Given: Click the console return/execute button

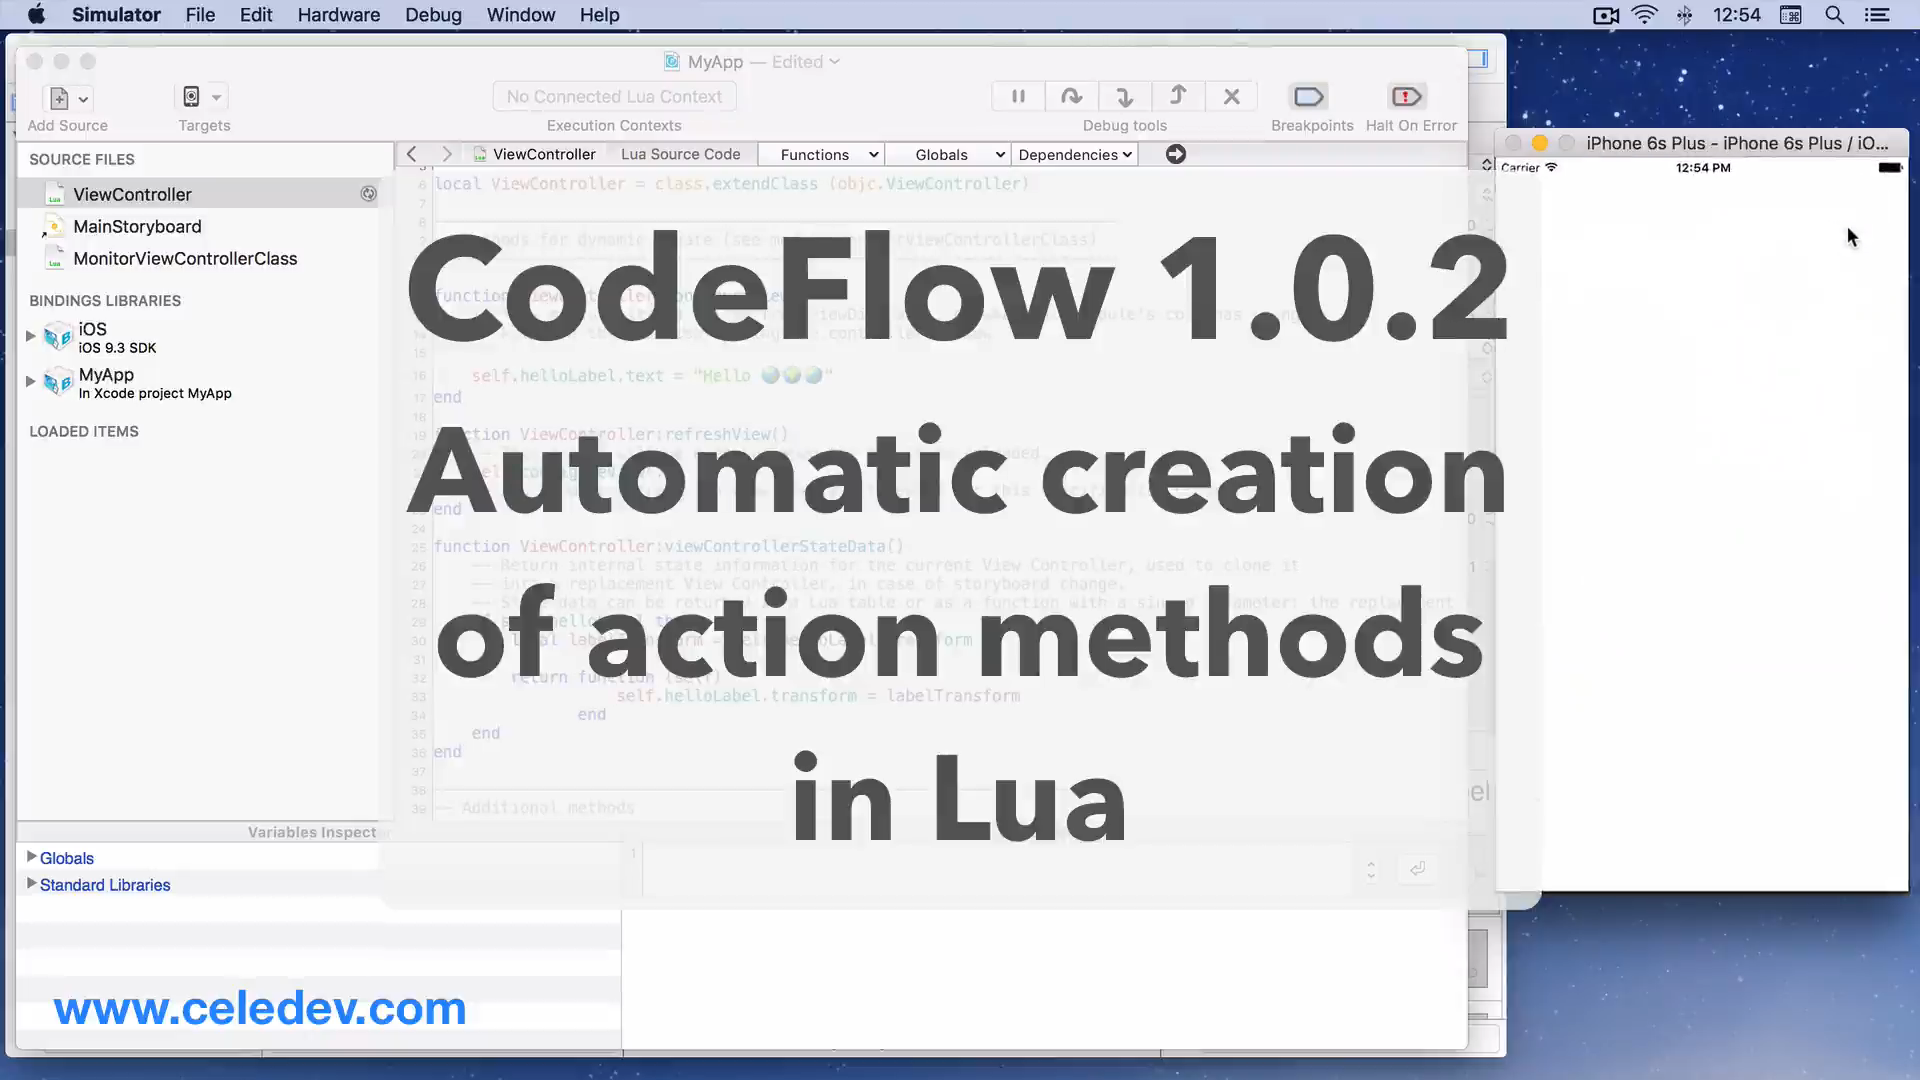Looking at the screenshot, I should (x=1417, y=868).
